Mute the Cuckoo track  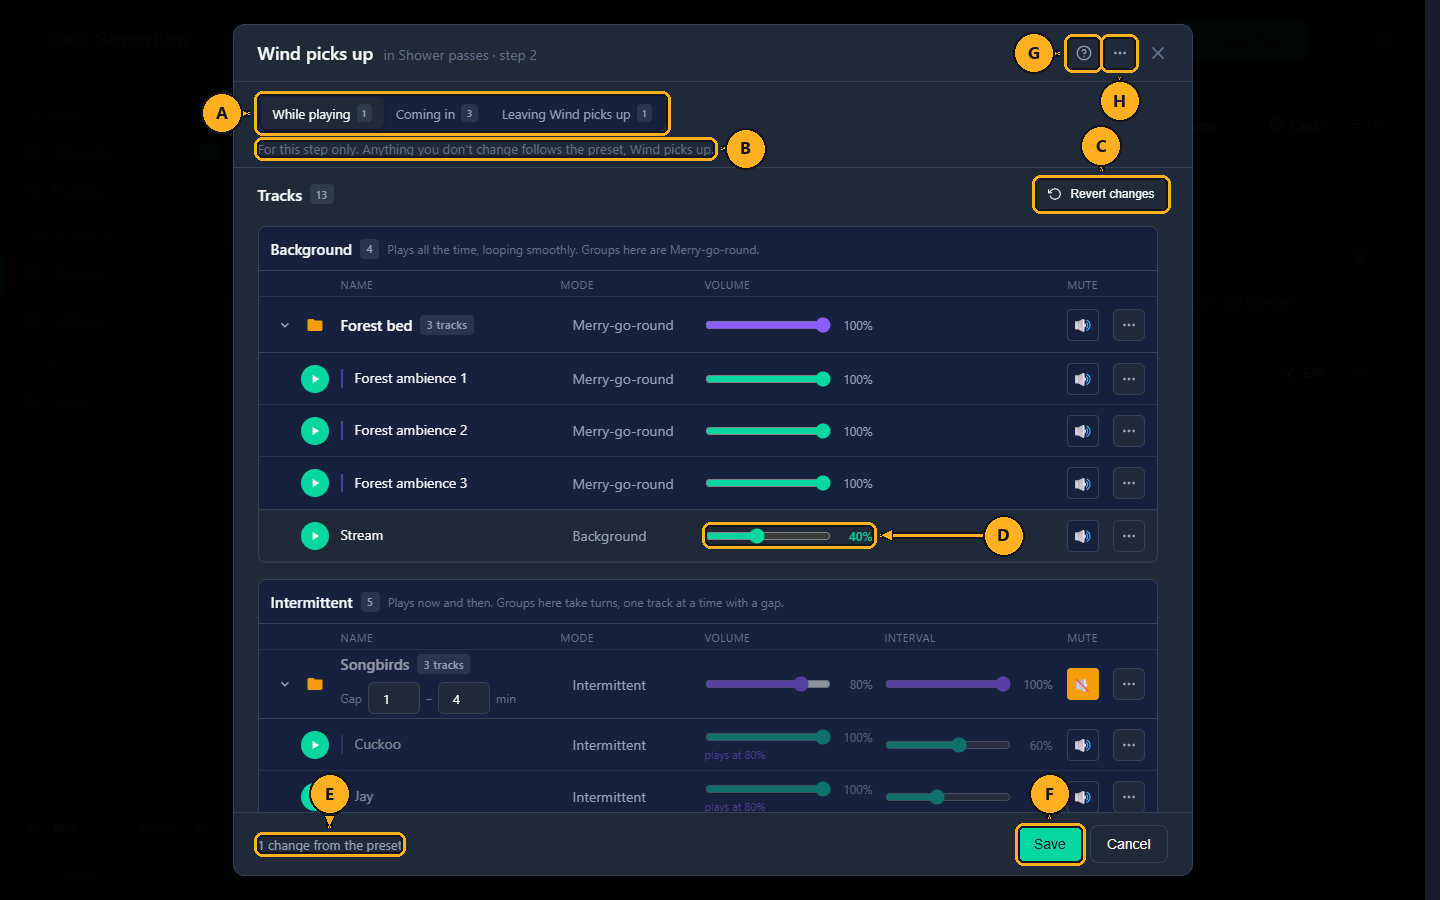pyautogui.click(x=1082, y=745)
